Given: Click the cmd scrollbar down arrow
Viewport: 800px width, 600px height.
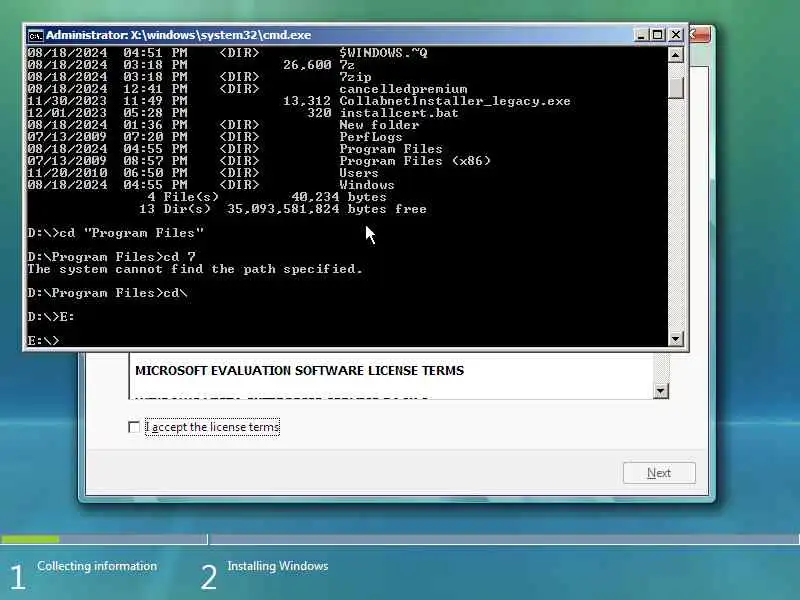Looking at the screenshot, I should pyautogui.click(x=676, y=338).
